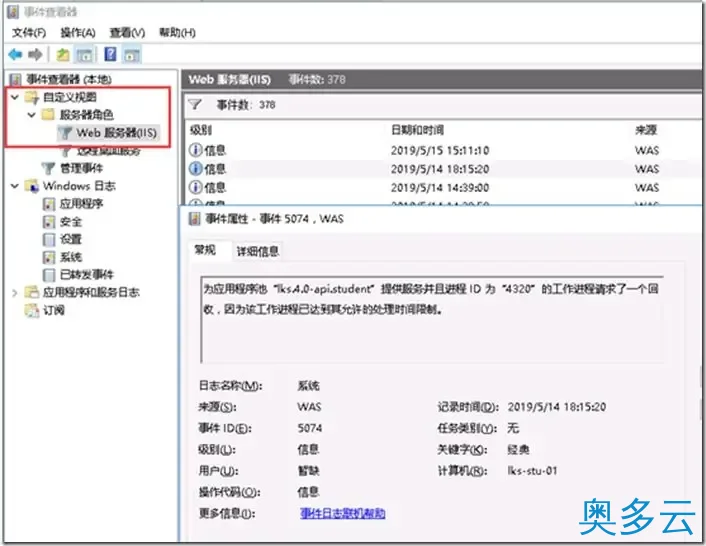This screenshot has height=546, width=706.
Task: Expand the 应用程序和服务日志 node
Action: coord(14,293)
